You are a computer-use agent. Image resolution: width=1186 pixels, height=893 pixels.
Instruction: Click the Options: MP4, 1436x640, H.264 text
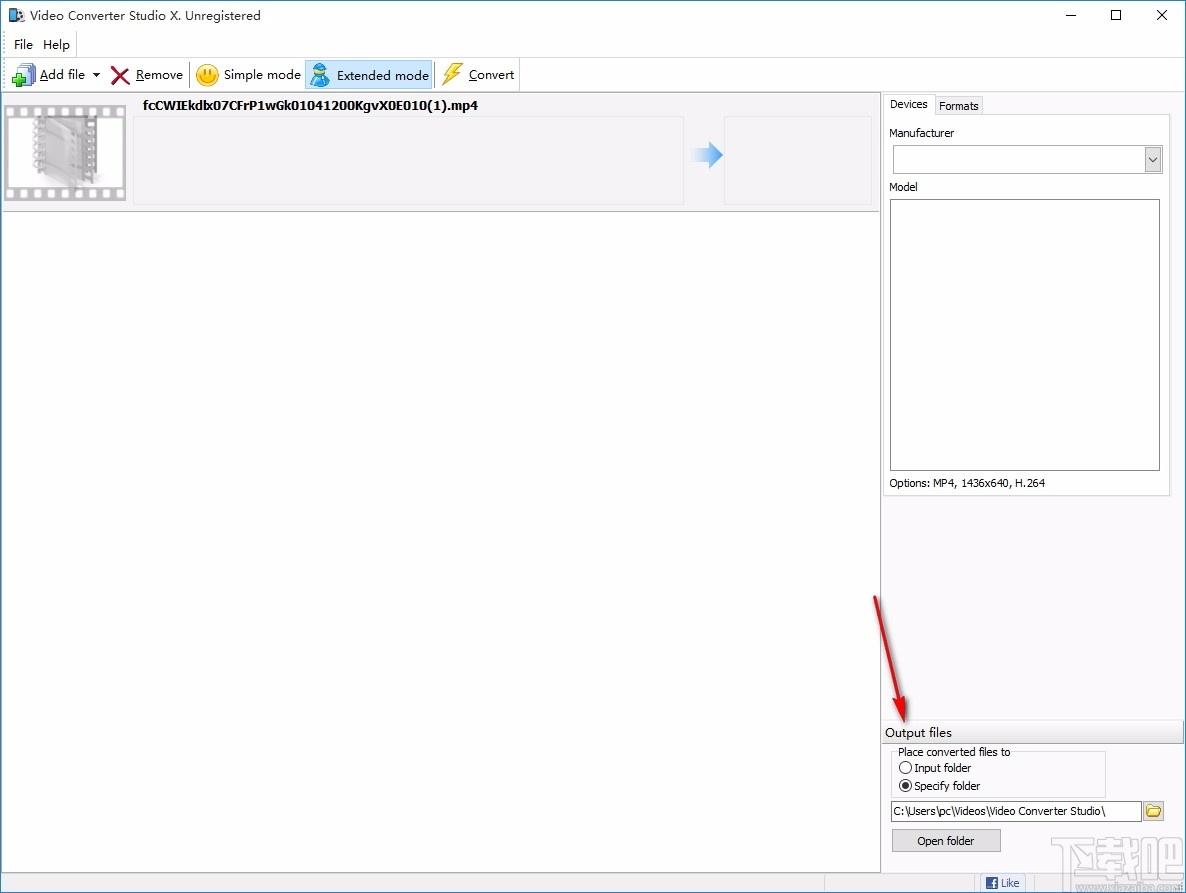[x=967, y=482]
